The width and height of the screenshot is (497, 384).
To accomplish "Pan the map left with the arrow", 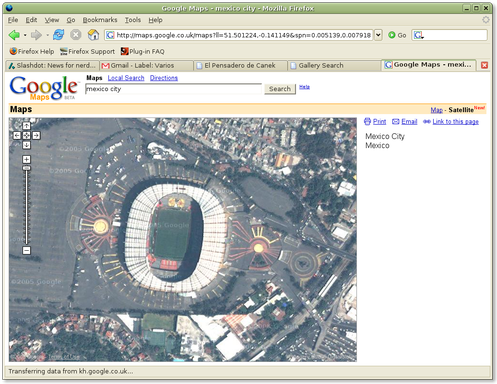I will 17,135.
